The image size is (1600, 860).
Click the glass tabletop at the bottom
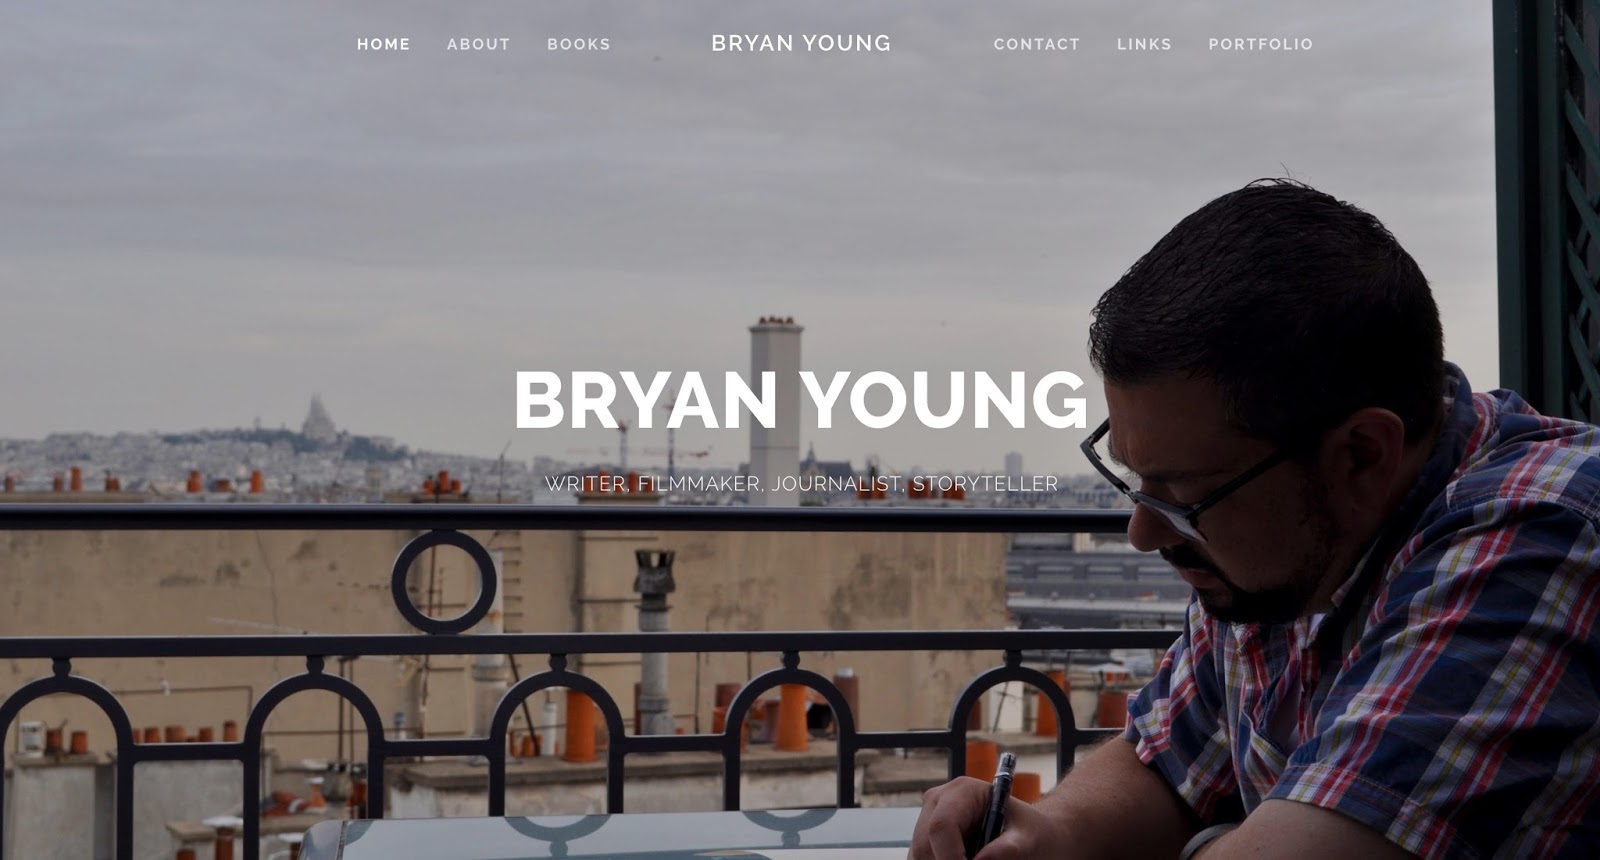[x=610, y=837]
